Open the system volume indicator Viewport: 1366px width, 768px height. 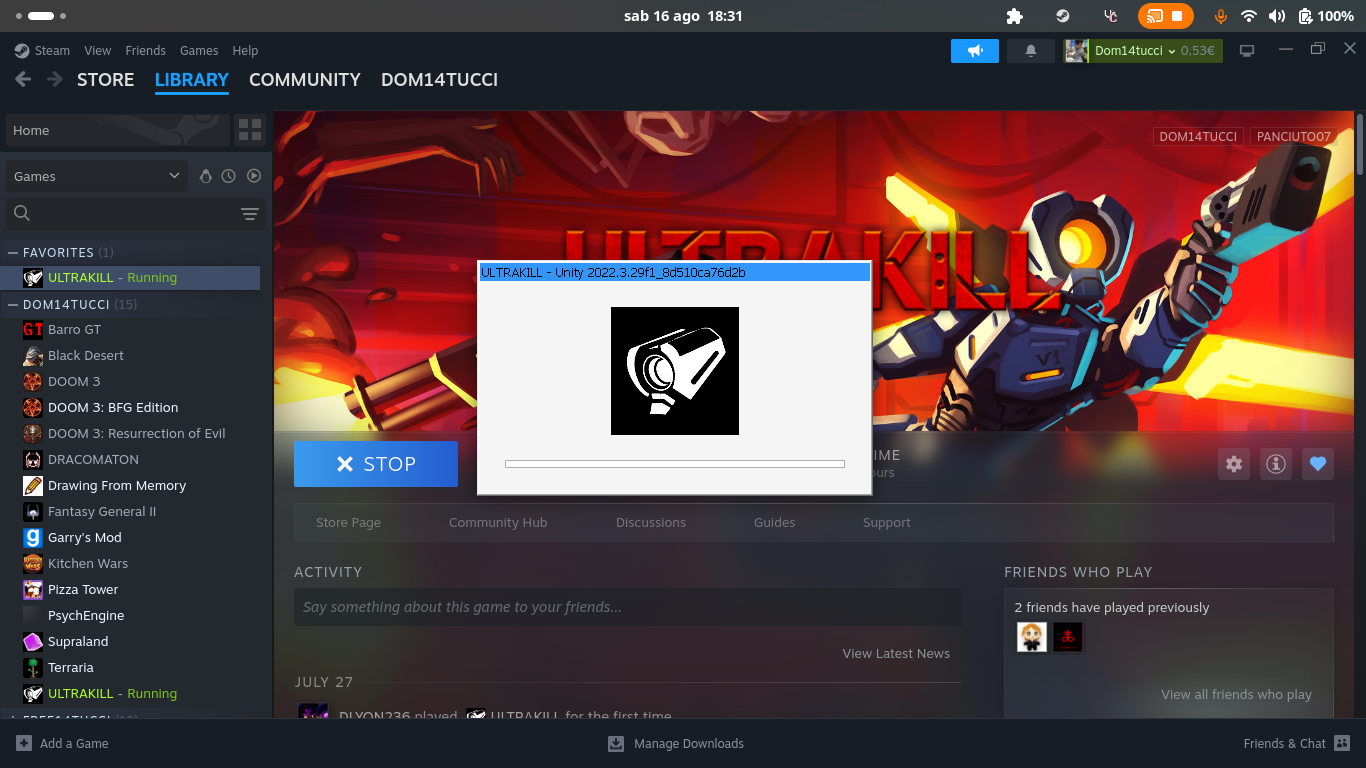tap(1277, 16)
